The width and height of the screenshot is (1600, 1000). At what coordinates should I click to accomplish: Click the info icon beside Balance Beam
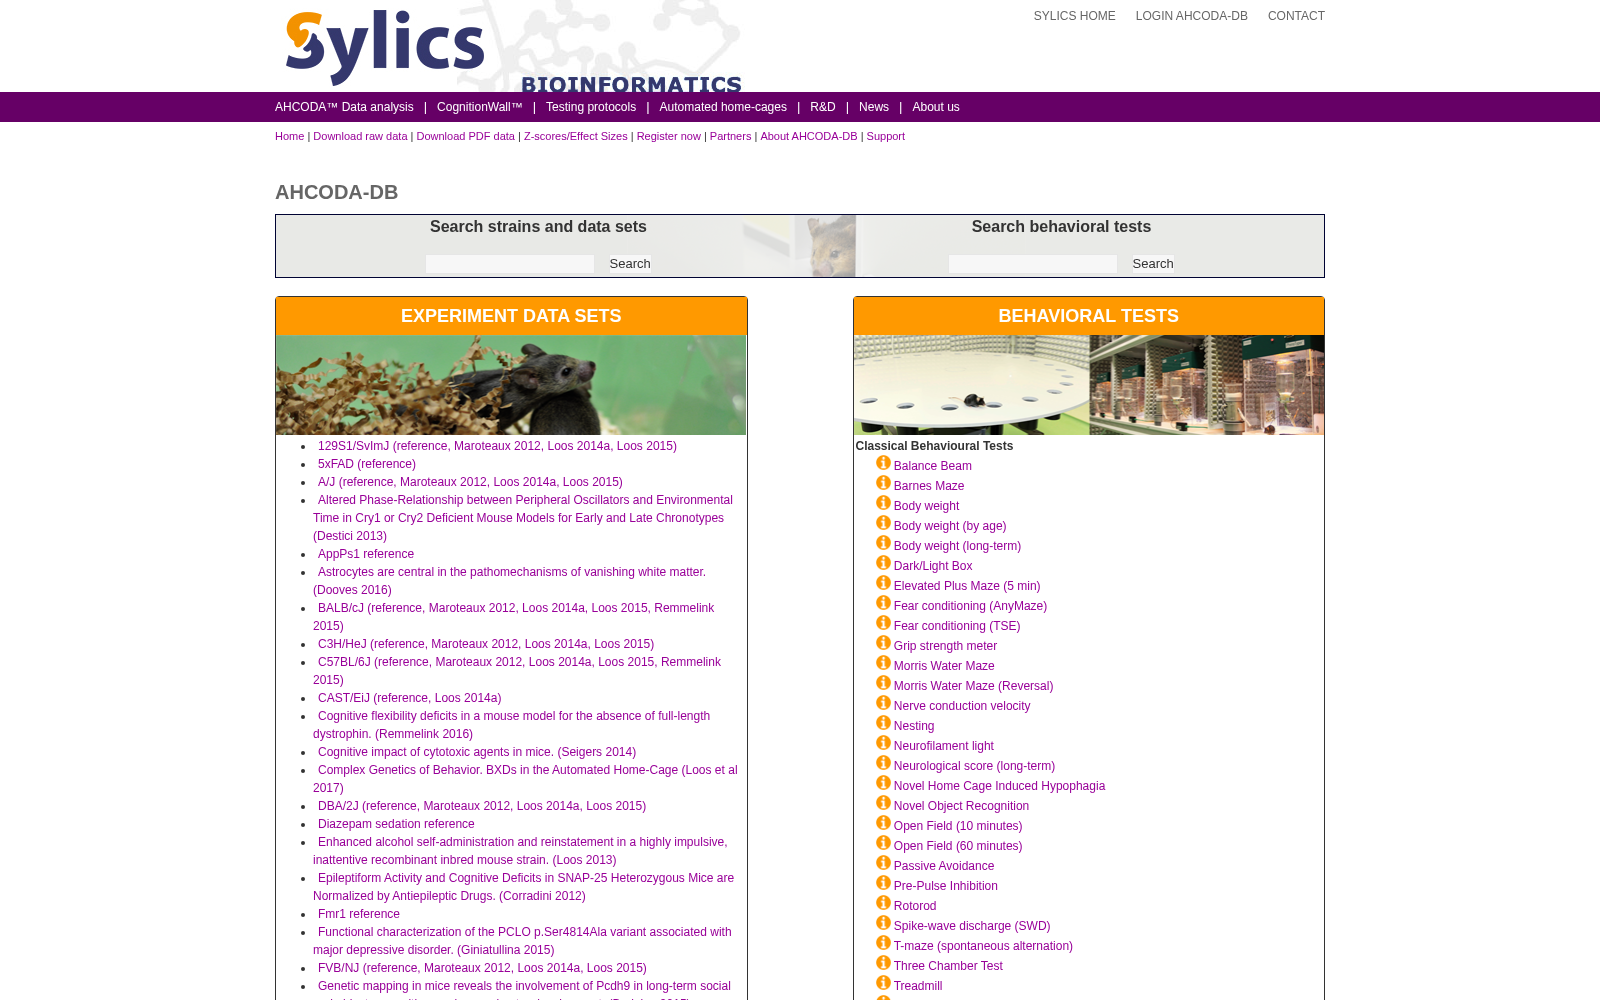tap(883, 463)
